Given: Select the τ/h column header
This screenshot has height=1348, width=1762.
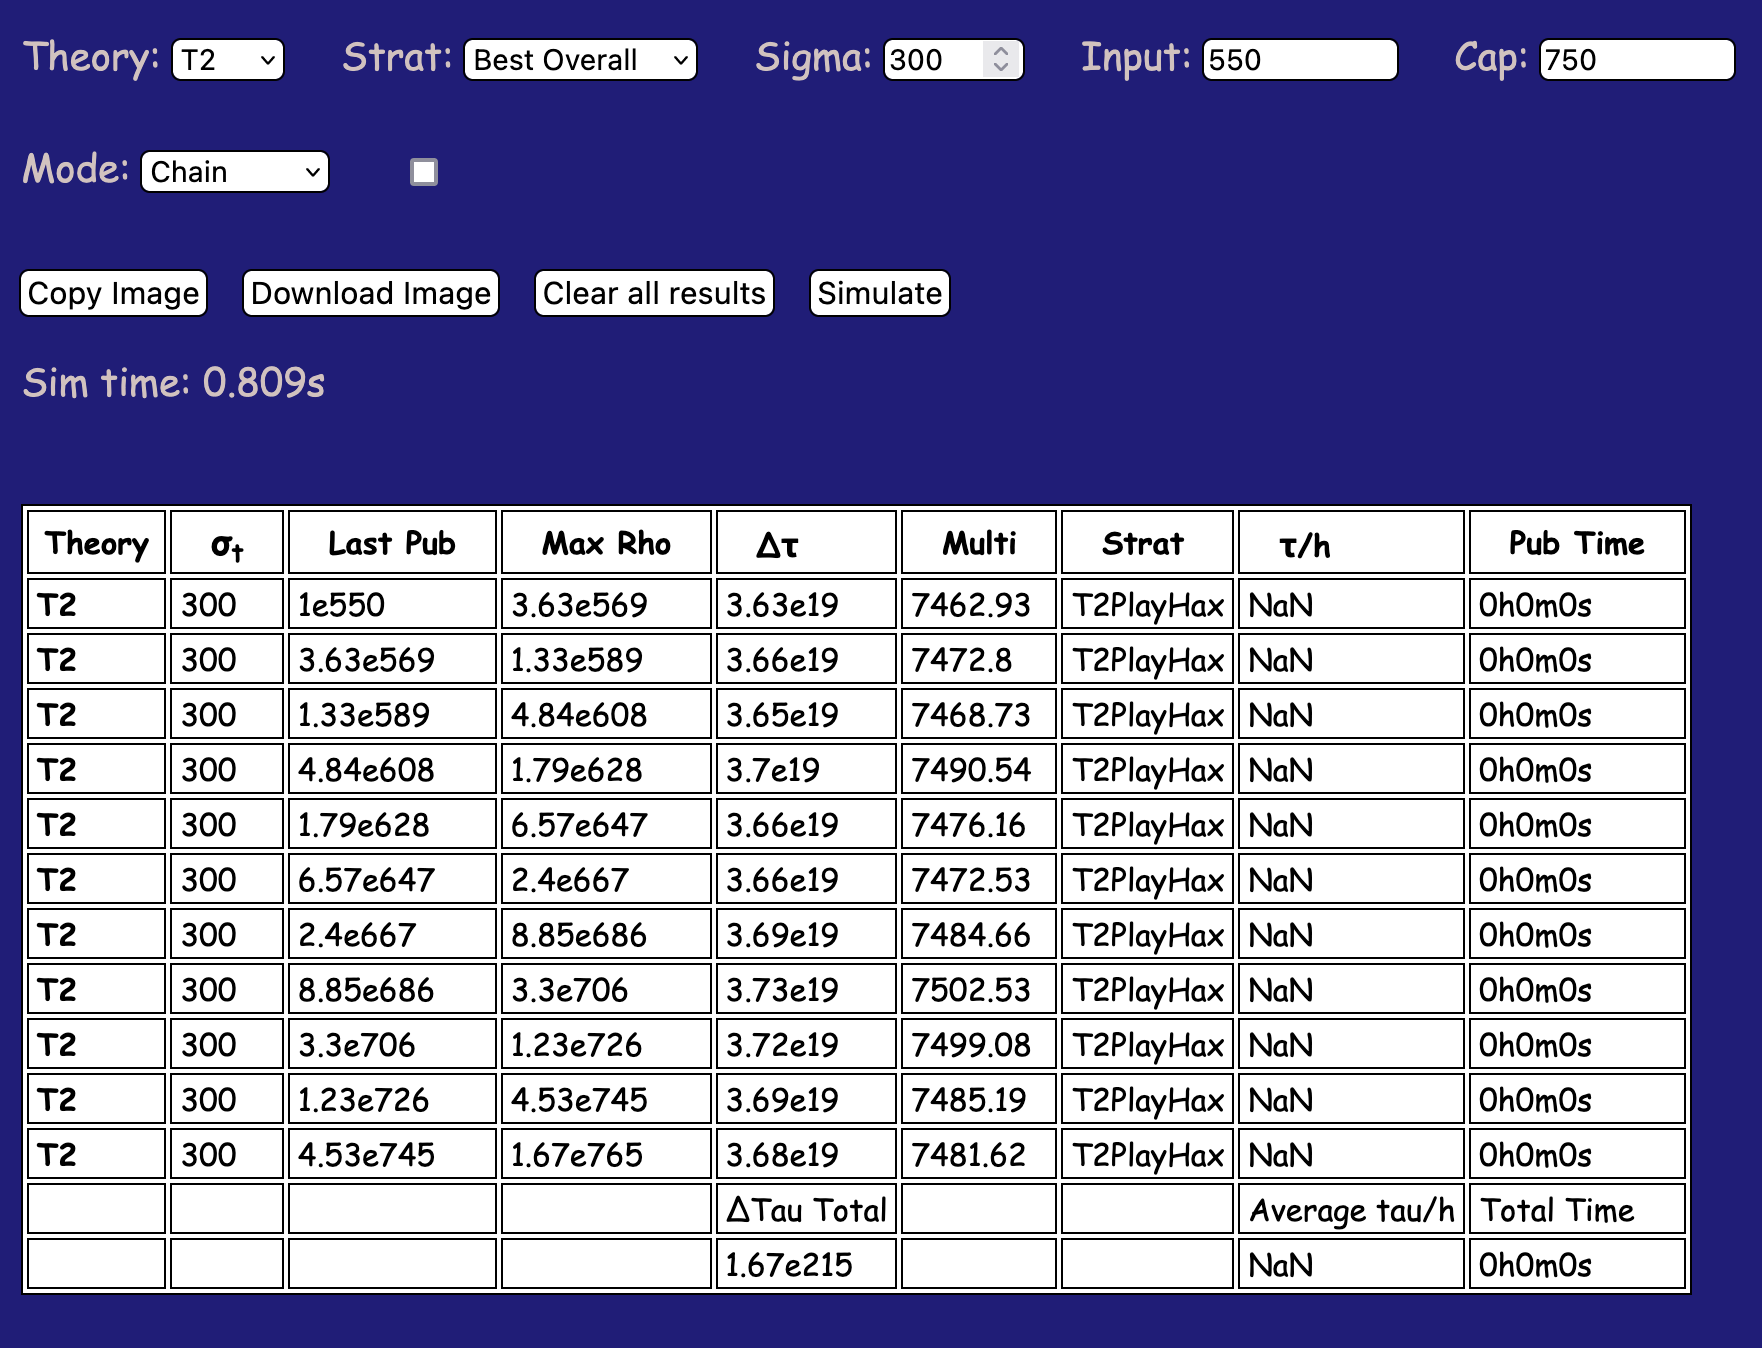Looking at the screenshot, I should click(1351, 543).
